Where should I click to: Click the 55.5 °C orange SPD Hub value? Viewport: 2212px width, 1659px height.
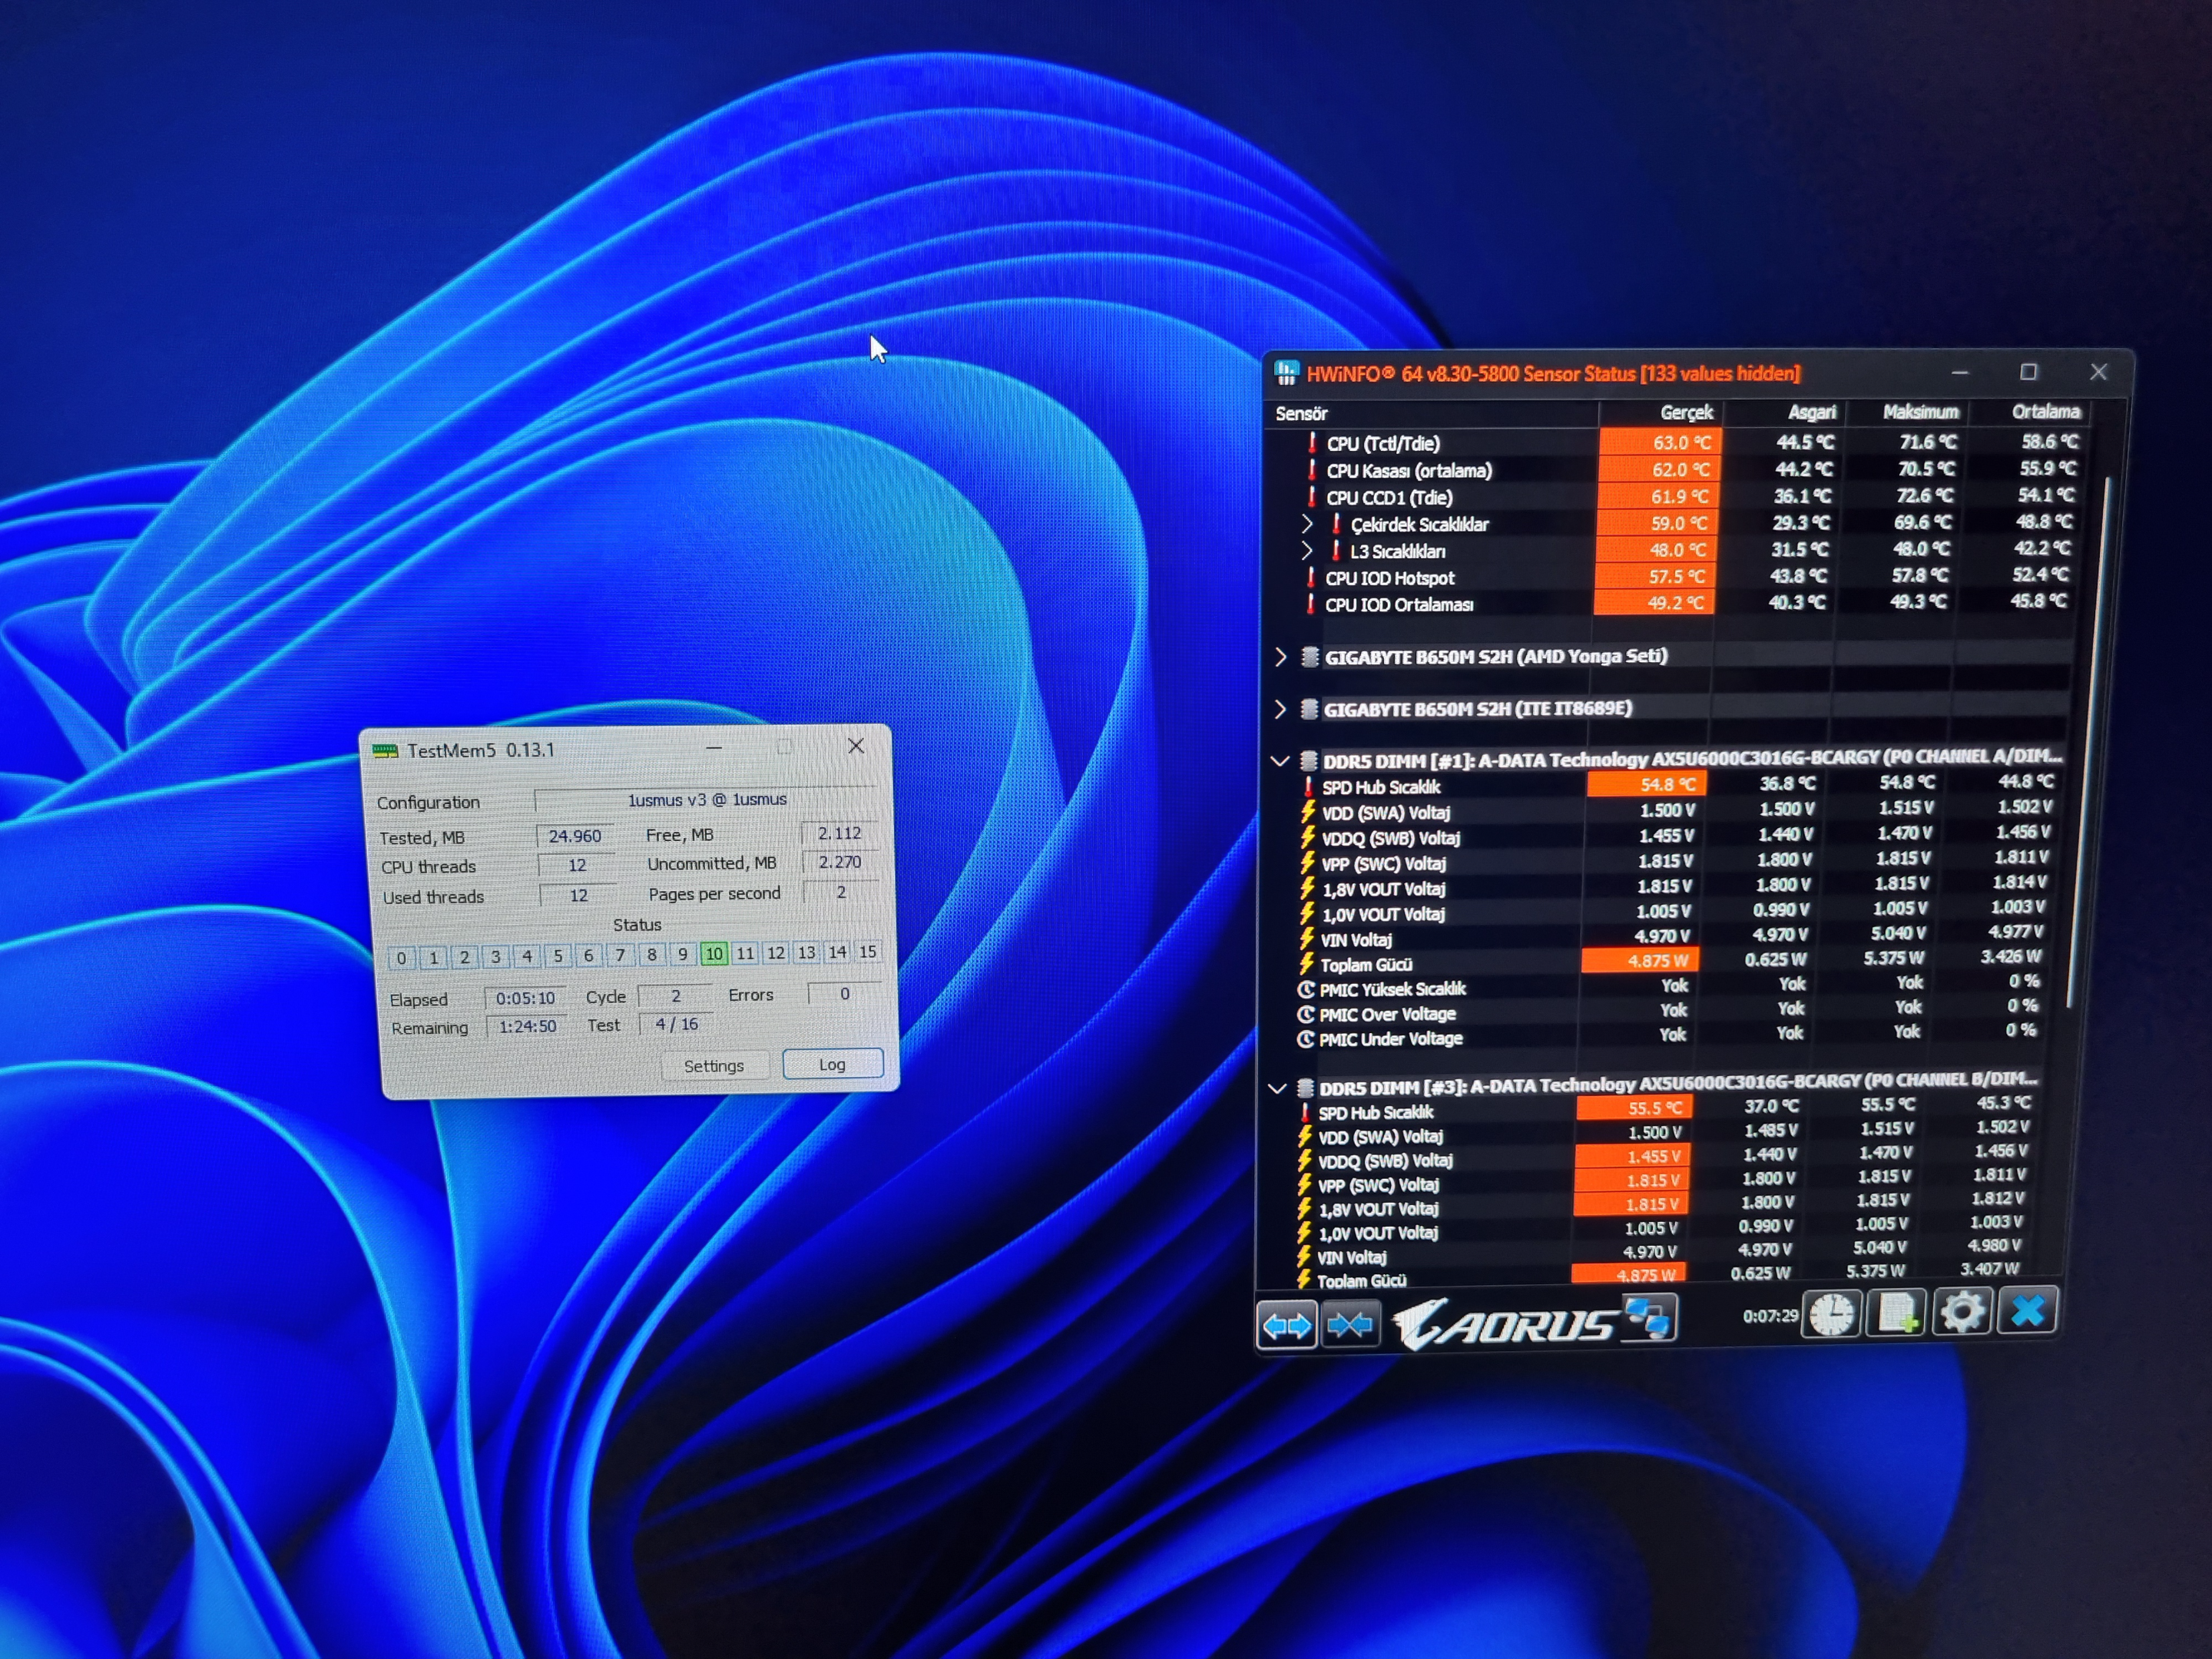(x=1635, y=1108)
